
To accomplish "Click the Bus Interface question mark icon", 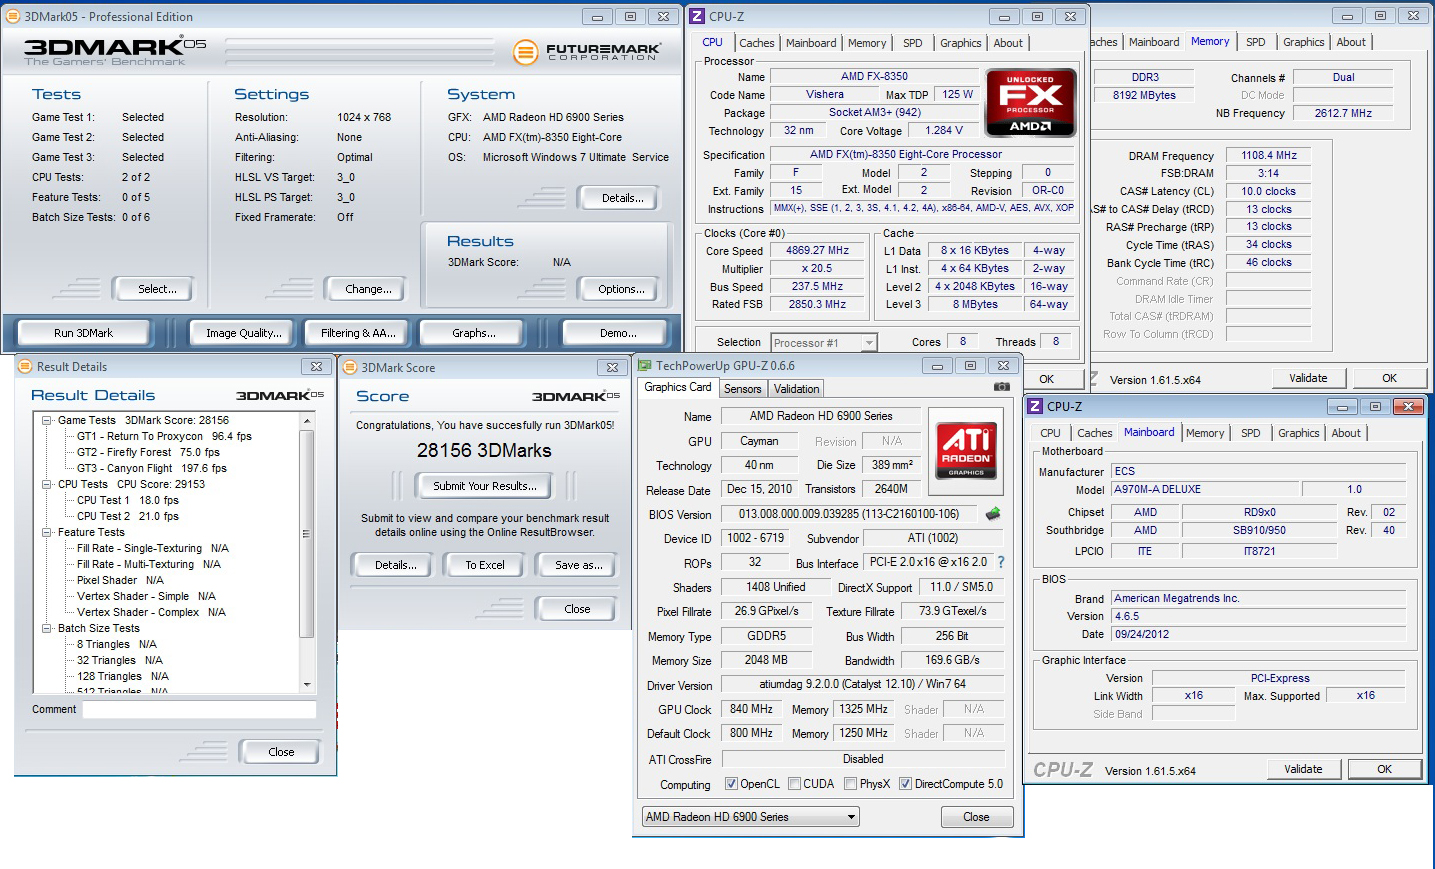I will [x=1001, y=562].
